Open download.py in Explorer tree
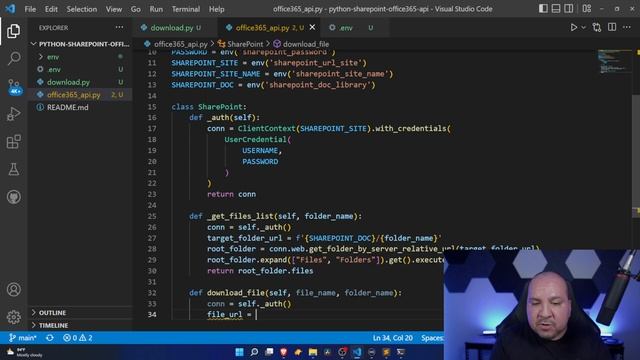640x360 pixels. (80, 82)
